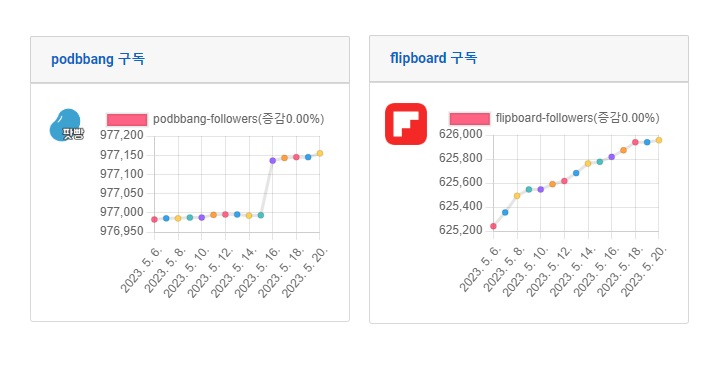Select the first pink point on flipboard chart

(x=493, y=226)
